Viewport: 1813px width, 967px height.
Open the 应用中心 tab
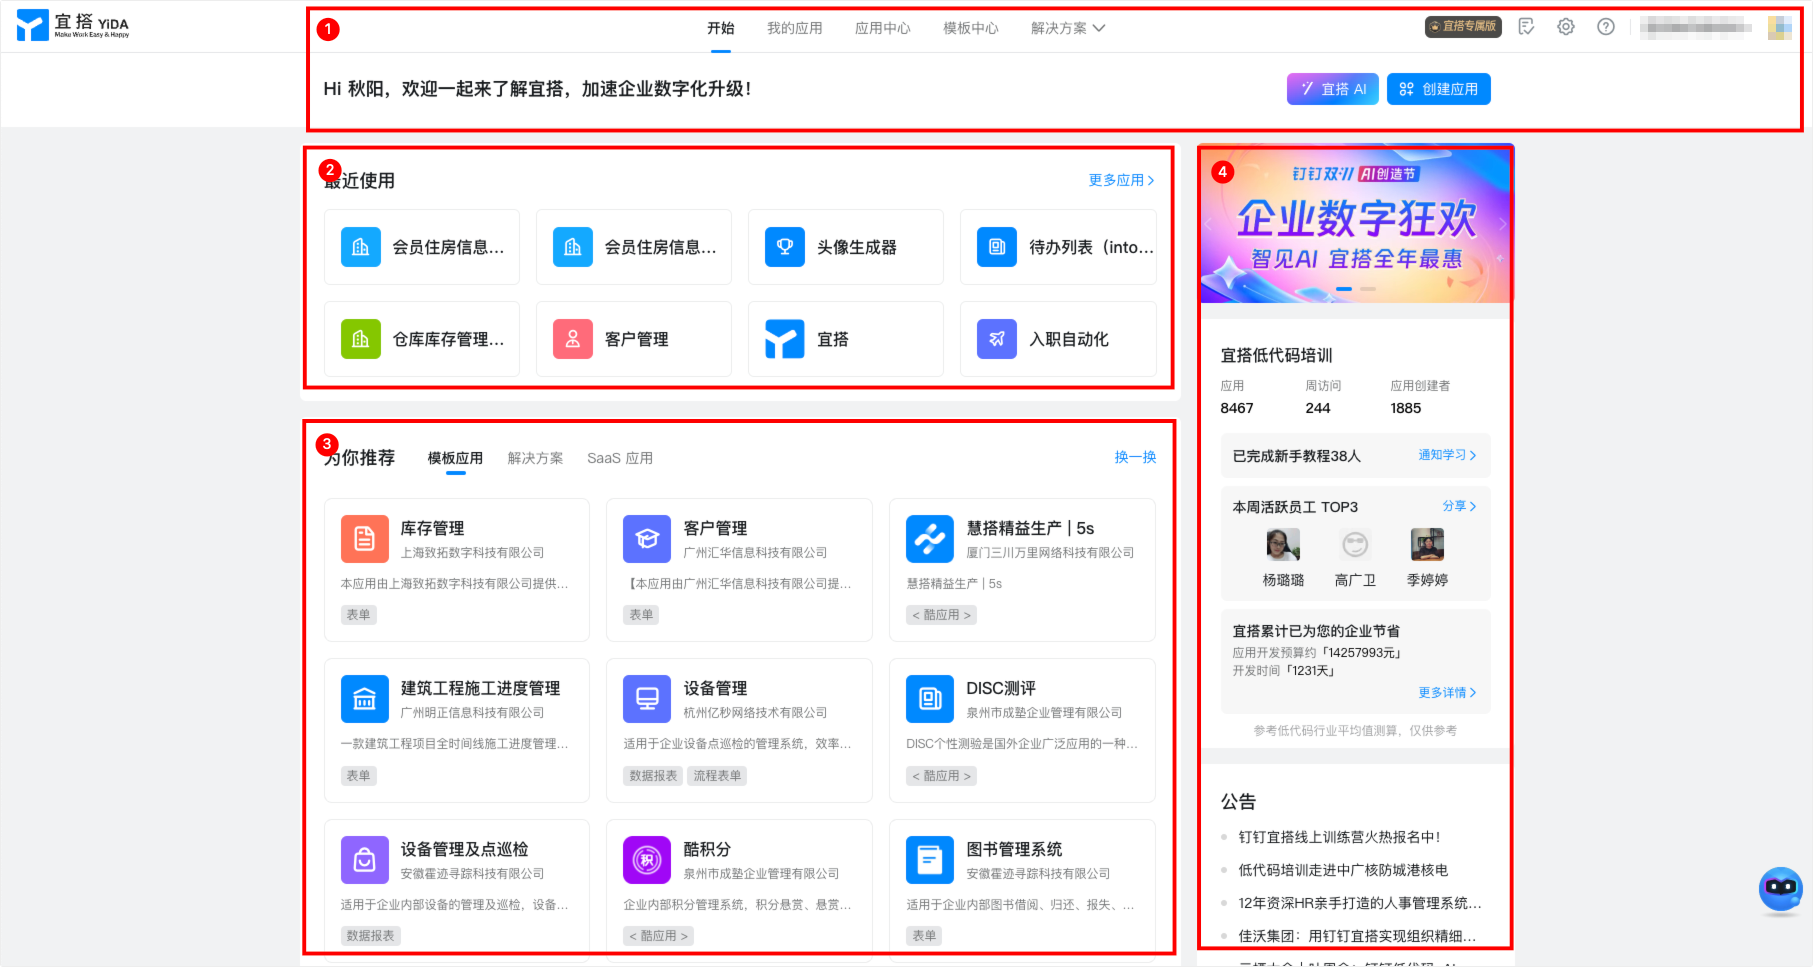pos(883,28)
